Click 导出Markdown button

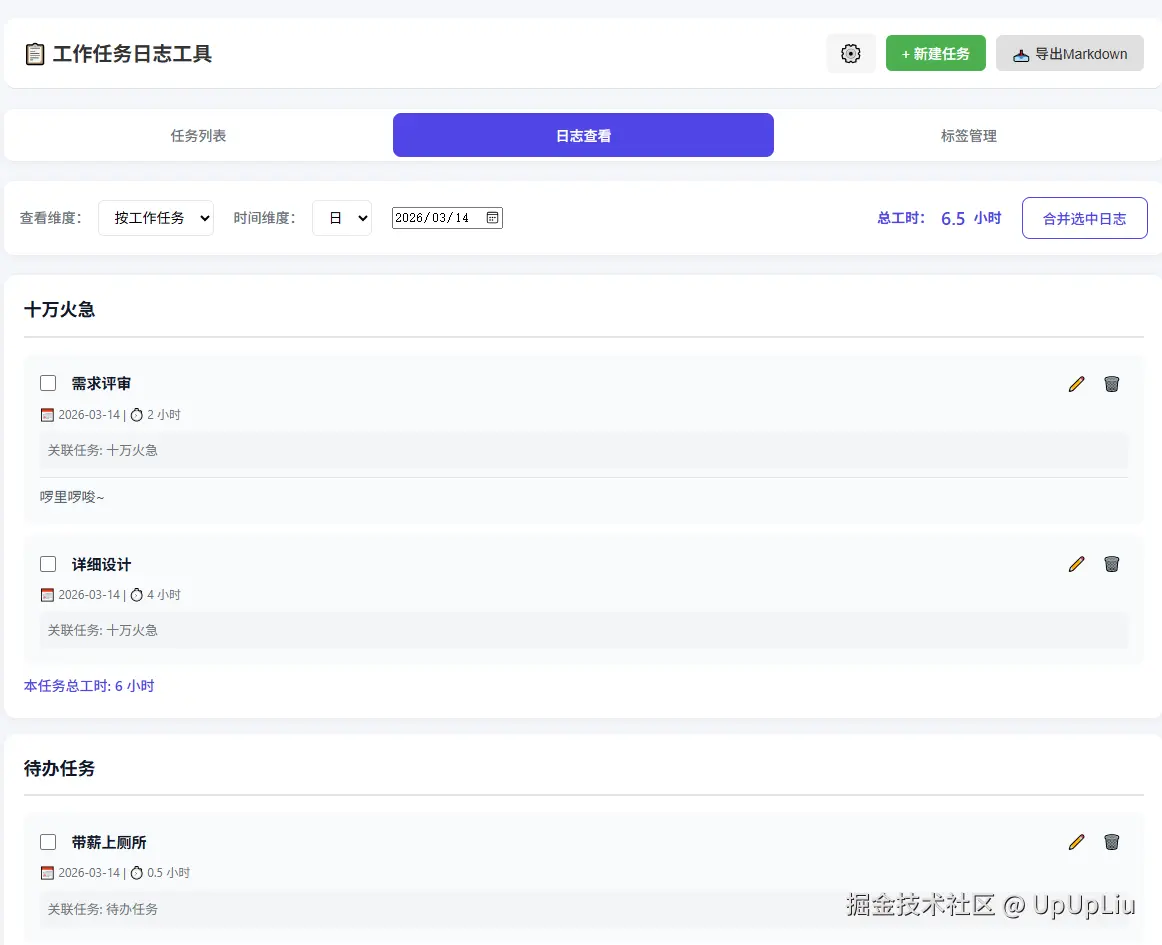1069,53
